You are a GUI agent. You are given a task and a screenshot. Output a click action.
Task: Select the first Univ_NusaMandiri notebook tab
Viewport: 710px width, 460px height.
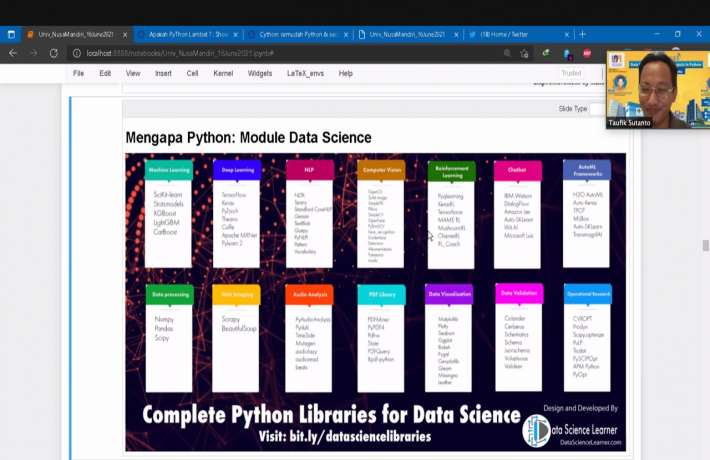click(x=77, y=34)
